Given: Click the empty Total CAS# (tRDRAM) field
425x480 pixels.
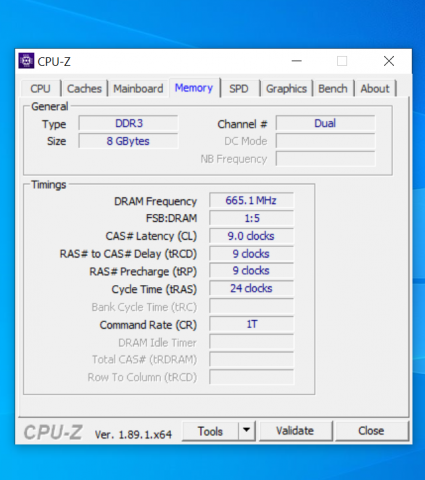Looking at the screenshot, I should (x=251, y=359).
